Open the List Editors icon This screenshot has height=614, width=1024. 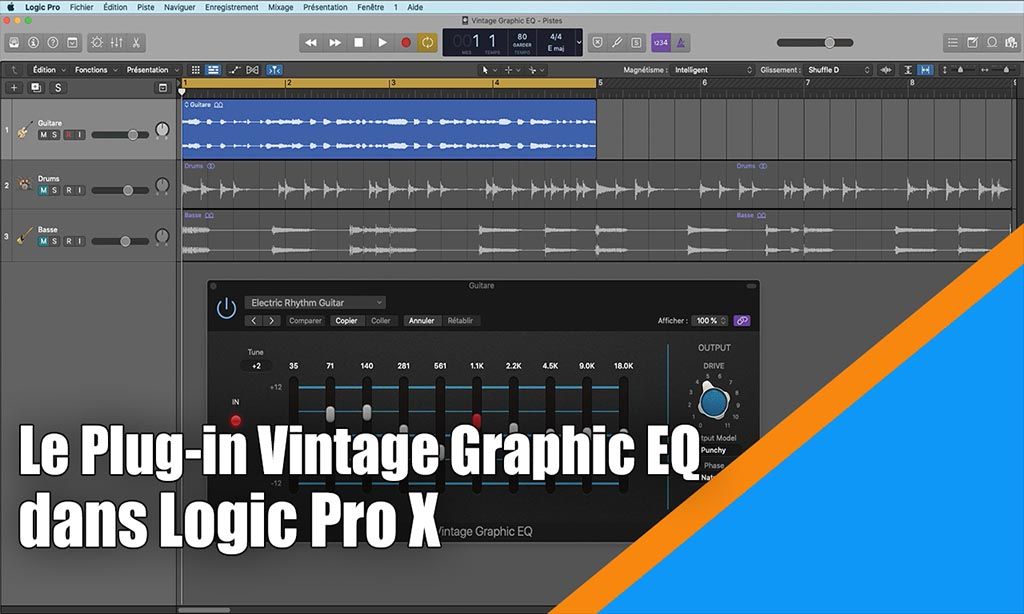pyautogui.click(x=953, y=42)
